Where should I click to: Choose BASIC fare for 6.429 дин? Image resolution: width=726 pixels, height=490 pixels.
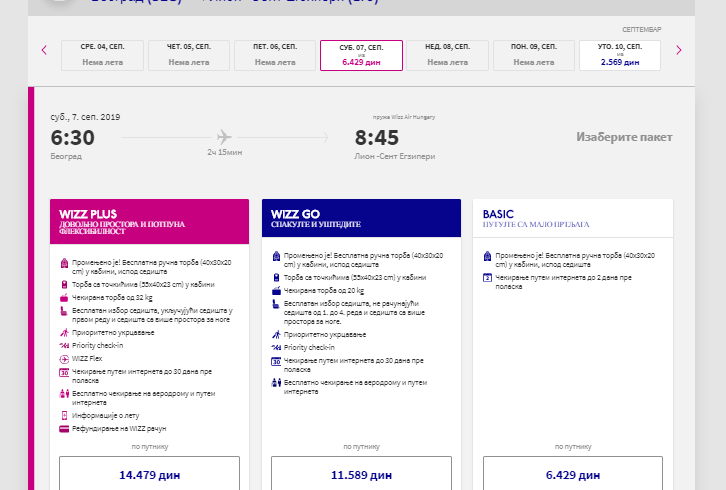point(573,475)
